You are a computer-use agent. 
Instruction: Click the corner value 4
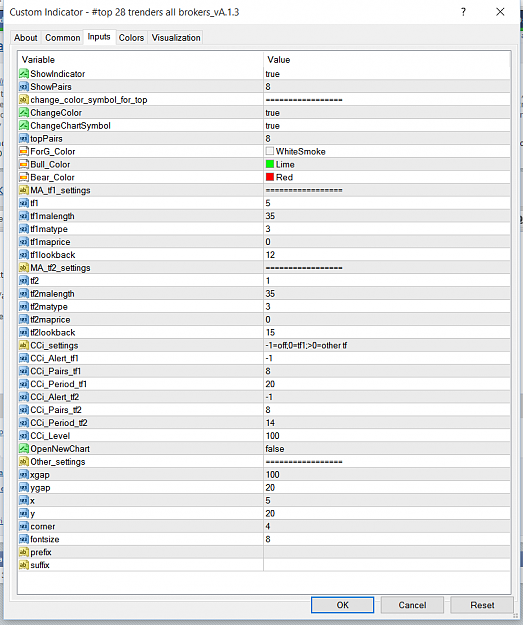tap(268, 526)
